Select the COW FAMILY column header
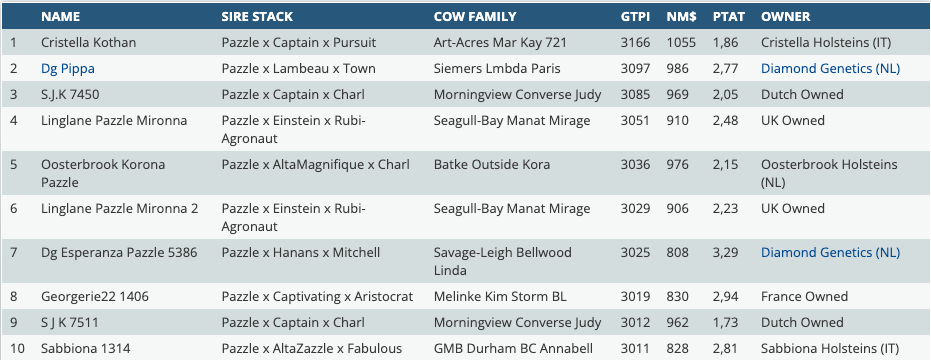931x360 pixels. (475, 17)
